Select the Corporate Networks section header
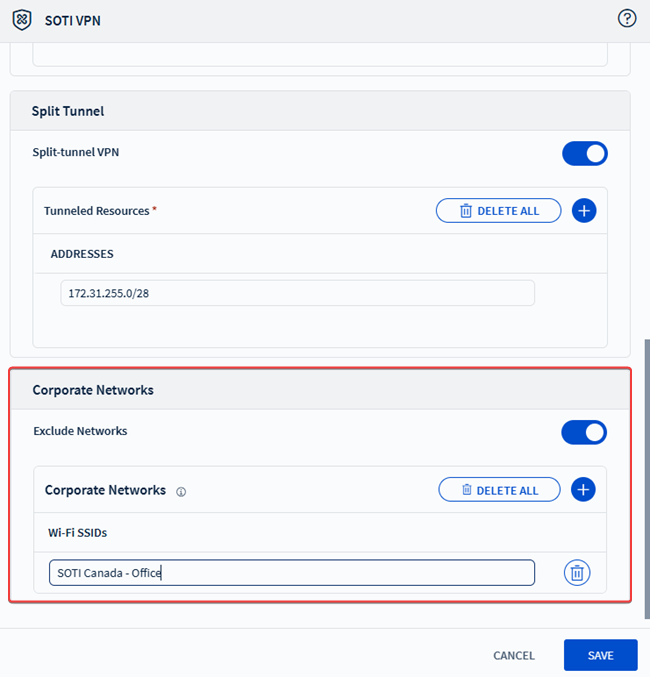Image resolution: width=650 pixels, height=677 pixels. coord(93,390)
